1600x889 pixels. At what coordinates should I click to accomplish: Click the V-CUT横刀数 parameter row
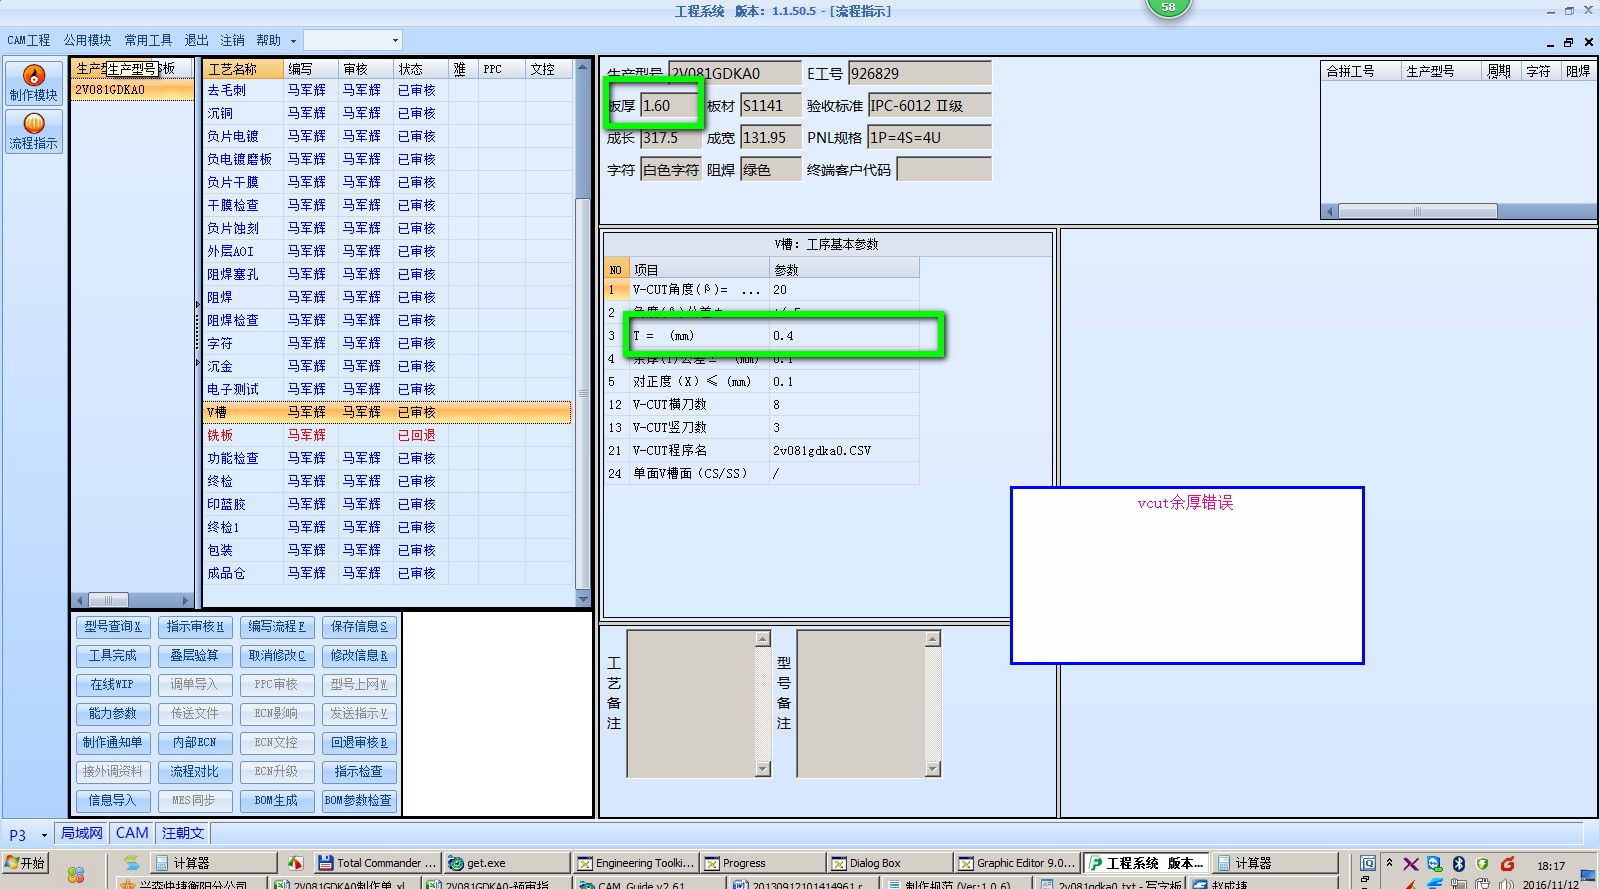coord(762,405)
